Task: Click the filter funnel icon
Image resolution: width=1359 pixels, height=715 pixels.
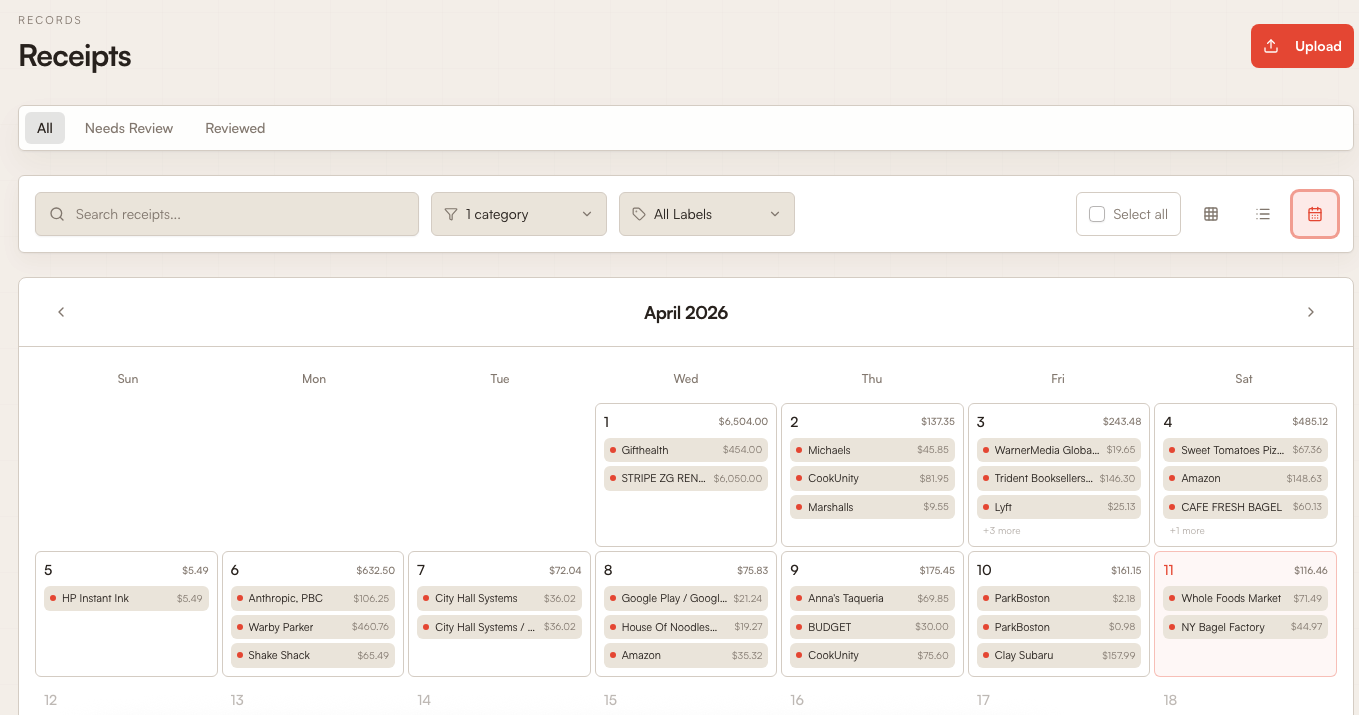Action: (x=452, y=214)
